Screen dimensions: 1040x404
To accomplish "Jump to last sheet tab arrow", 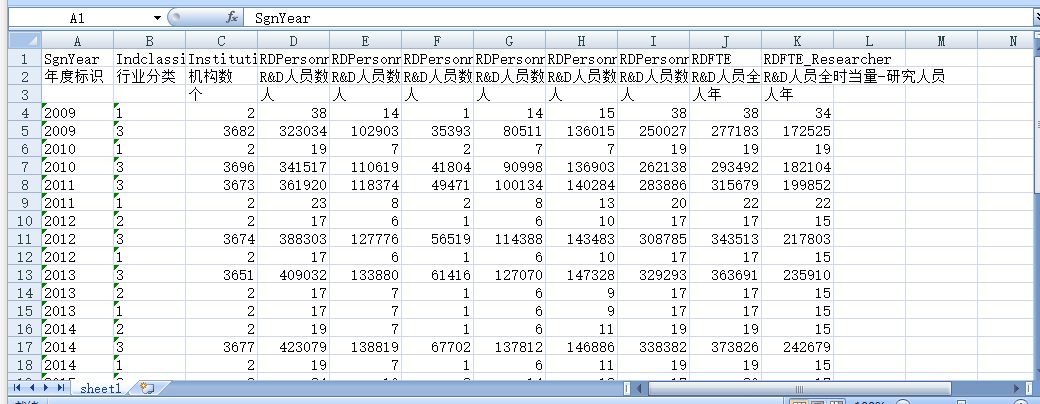I will coord(60,387).
